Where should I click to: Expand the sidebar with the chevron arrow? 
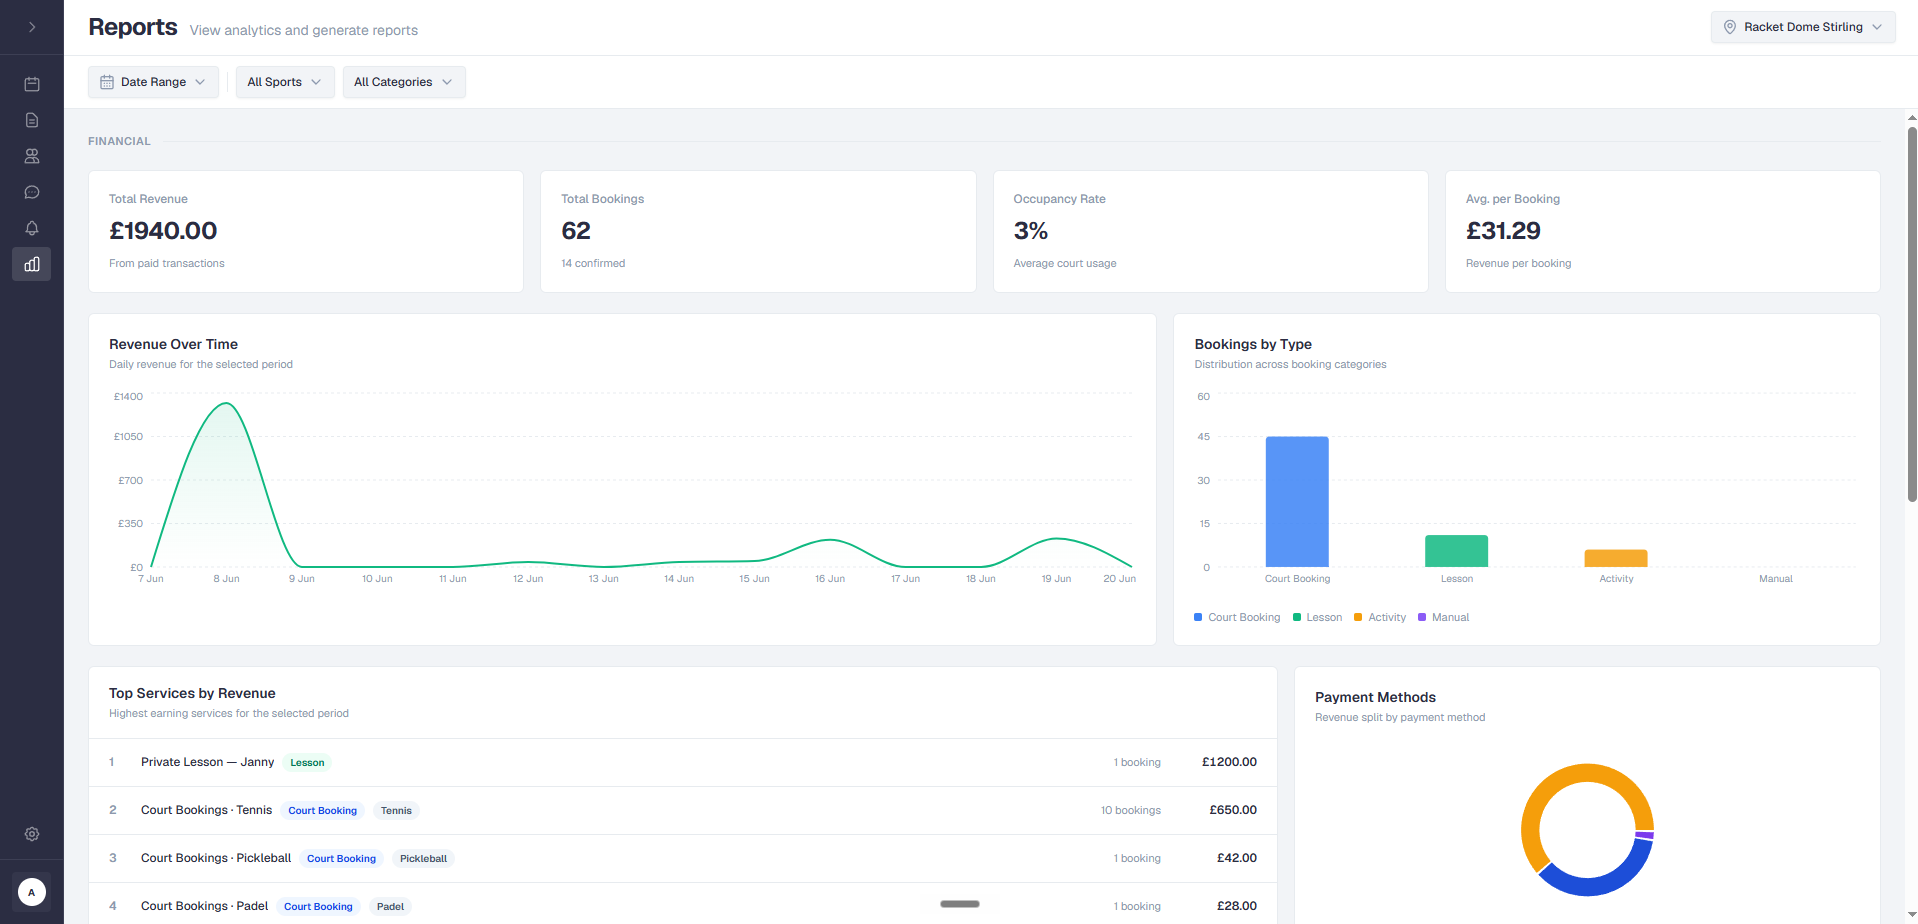click(32, 27)
